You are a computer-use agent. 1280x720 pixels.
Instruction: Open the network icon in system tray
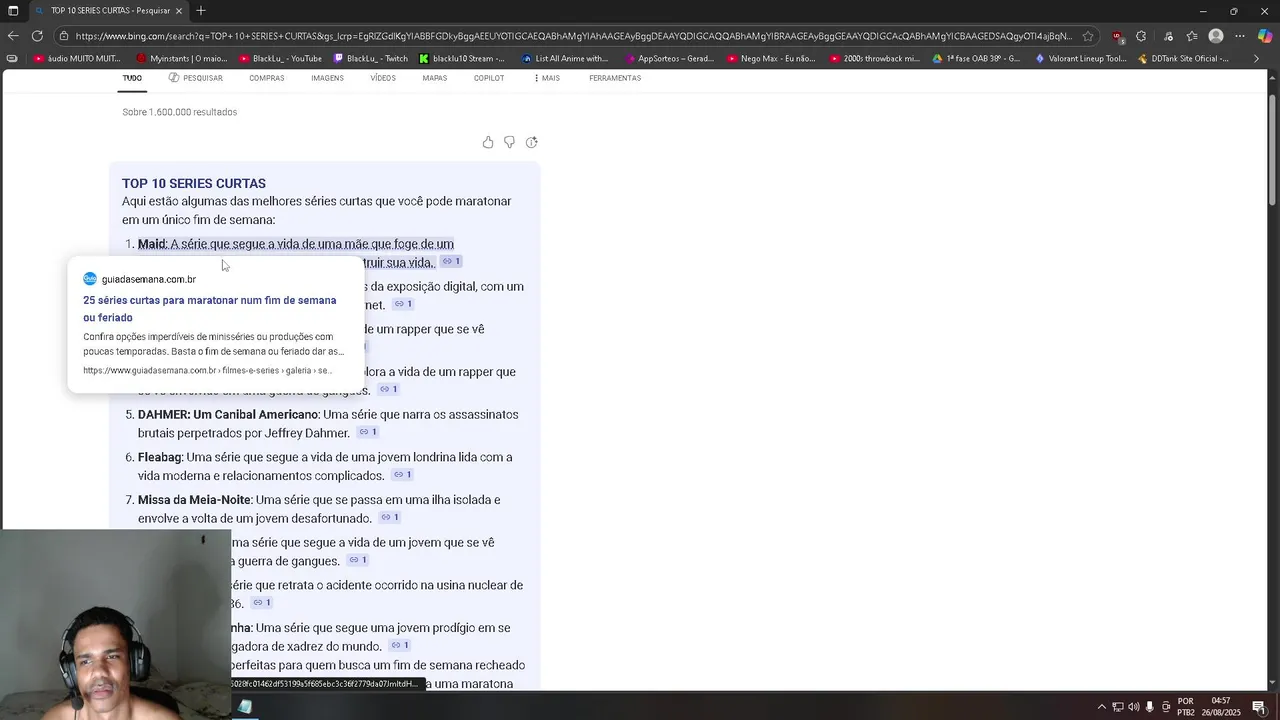(1118, 707)
